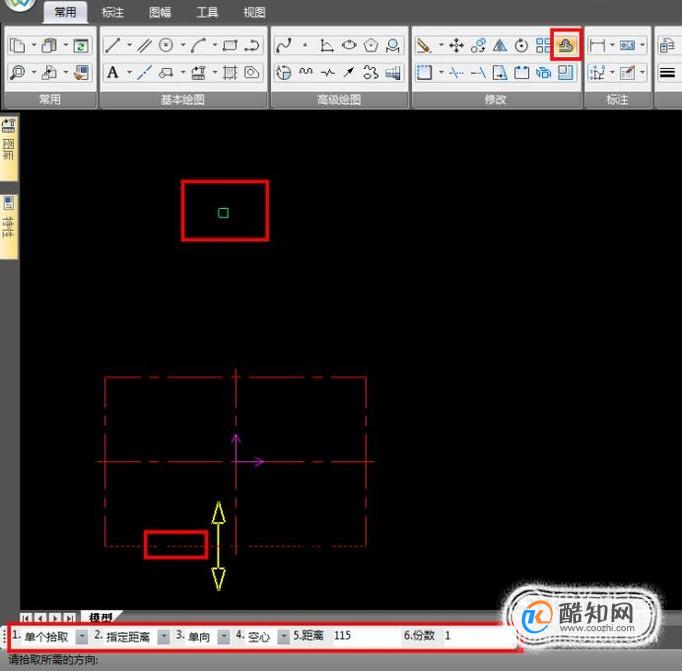
Task: Select the Spline curve tool
Action: tap(284, 45)
